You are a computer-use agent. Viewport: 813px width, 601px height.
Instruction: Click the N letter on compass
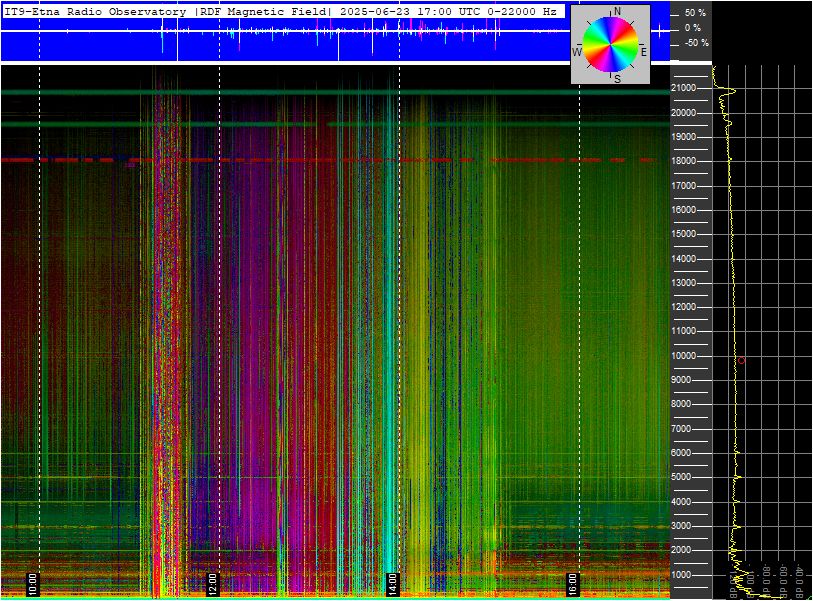point(617,11)
